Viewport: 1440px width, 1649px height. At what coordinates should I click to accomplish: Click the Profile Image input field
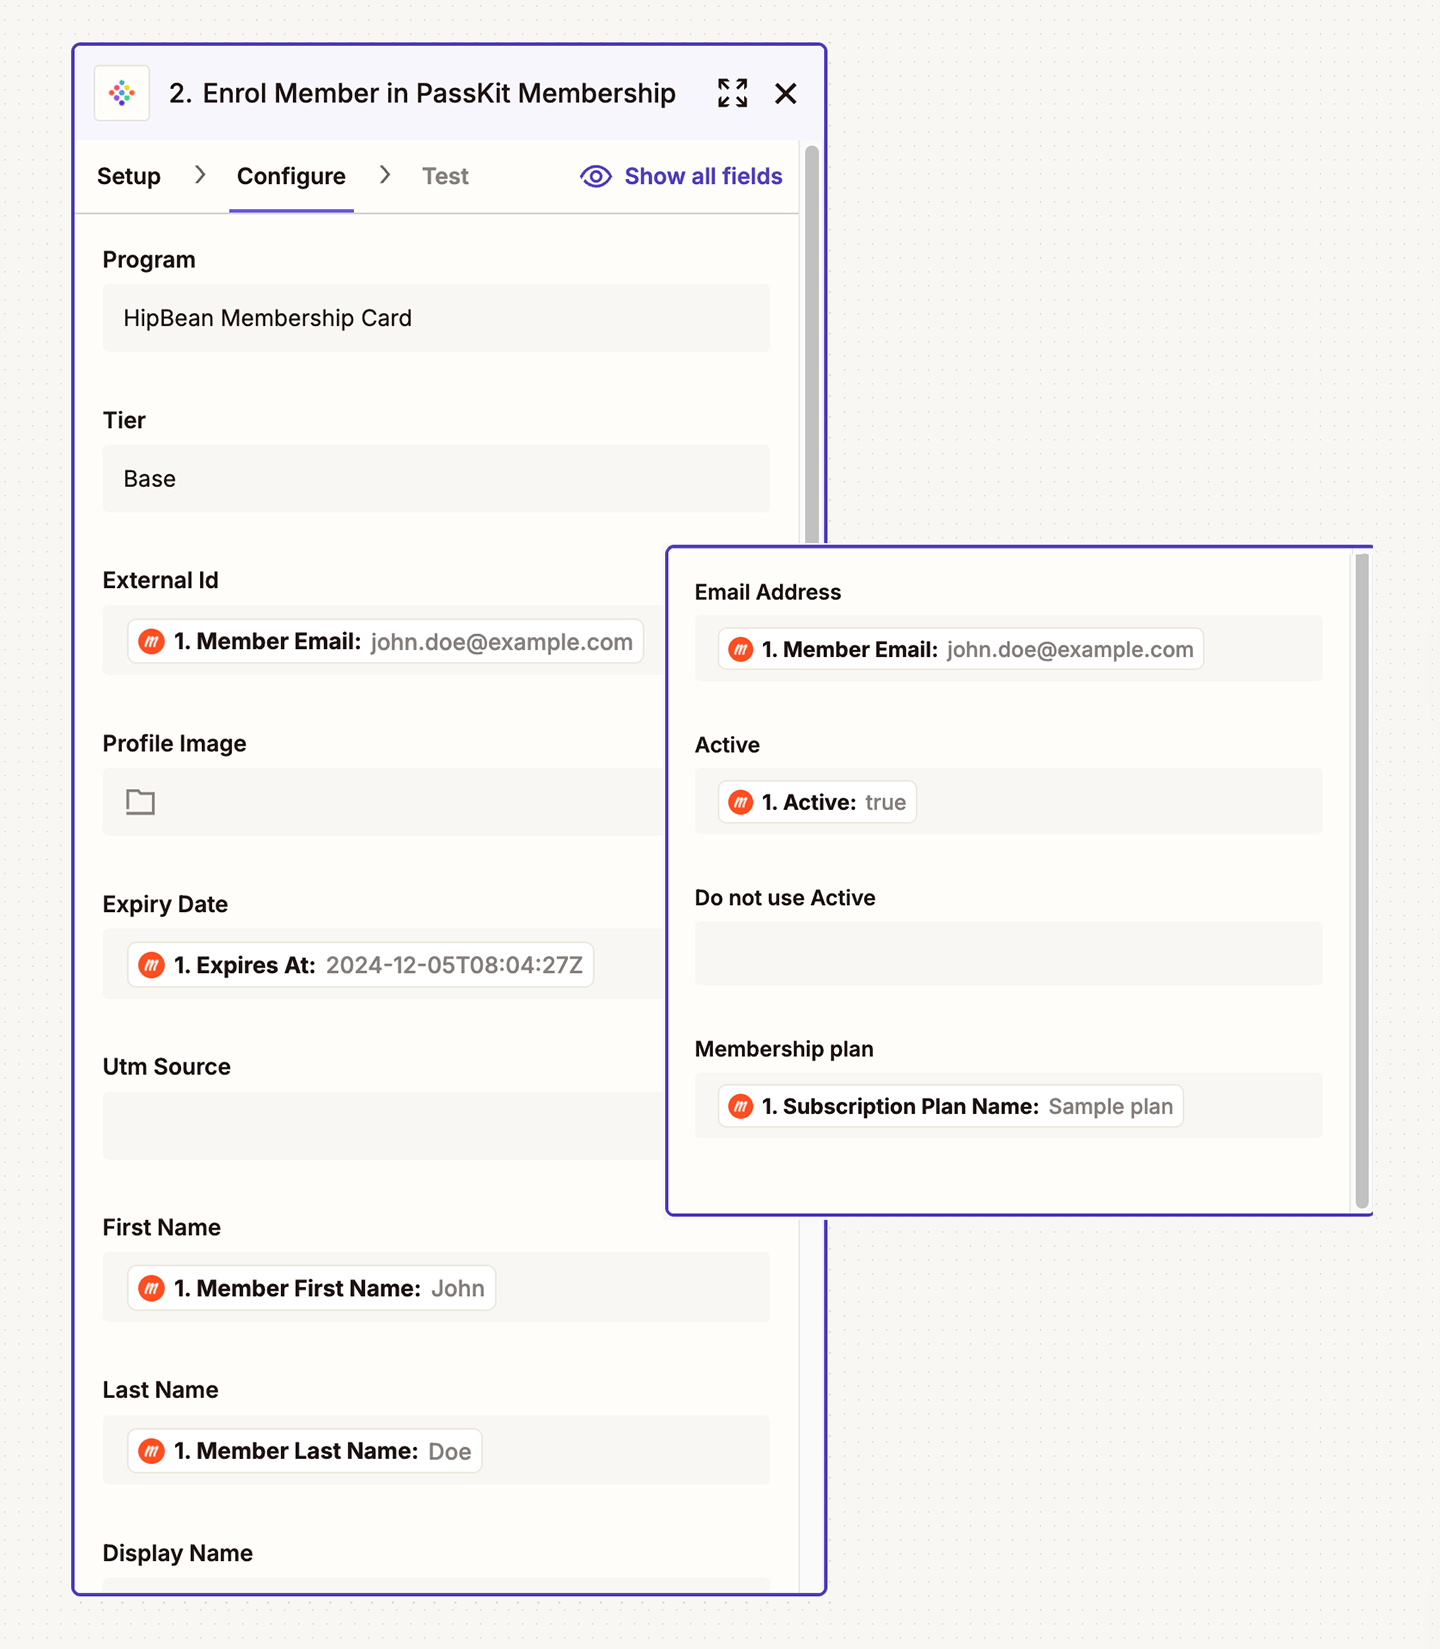click(384, 802)
